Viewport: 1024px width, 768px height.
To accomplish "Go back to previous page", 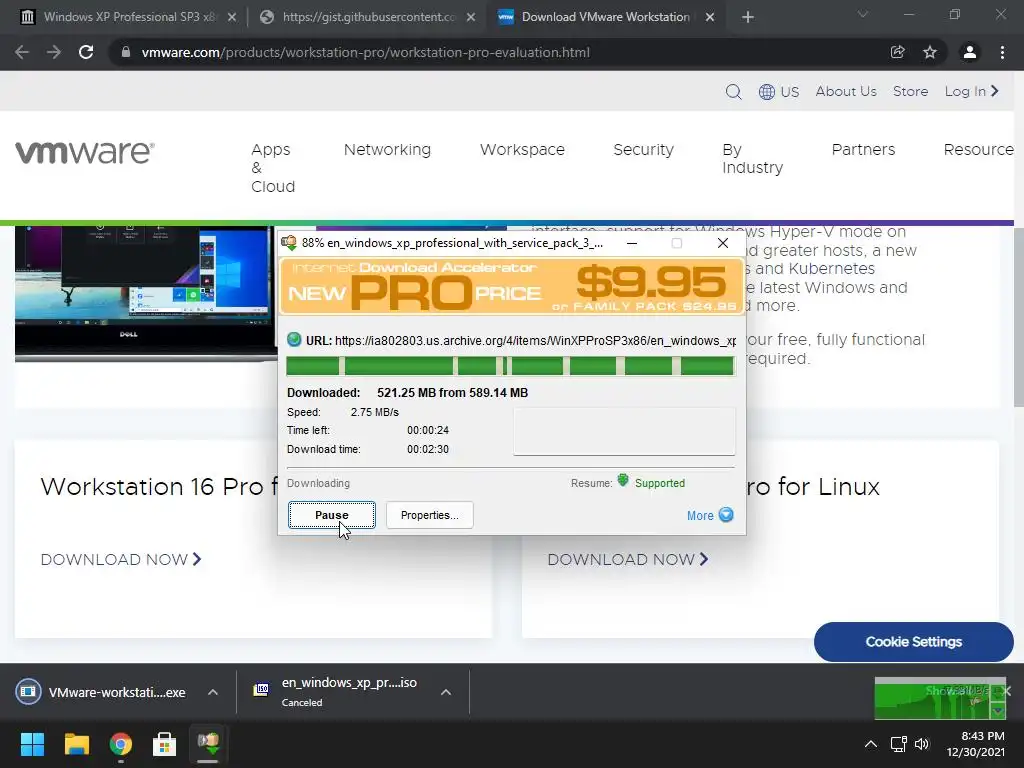I will [22, 52].
